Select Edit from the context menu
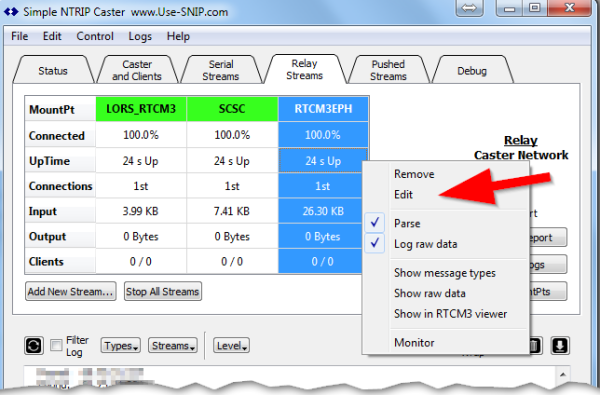Image resolution: width=600 pixels, height=395 pixels. click(x=403, y=194)
